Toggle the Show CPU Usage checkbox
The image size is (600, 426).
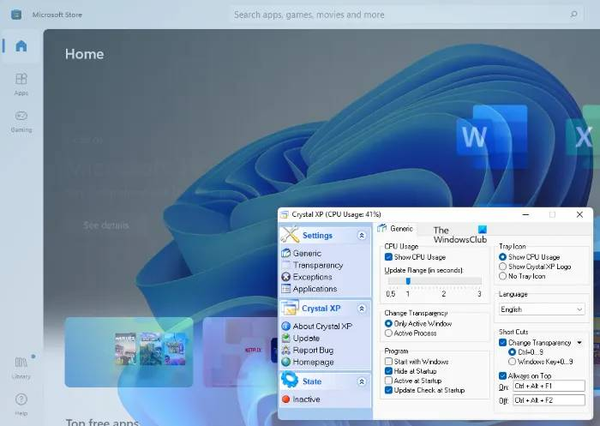(x=388, y=257)
